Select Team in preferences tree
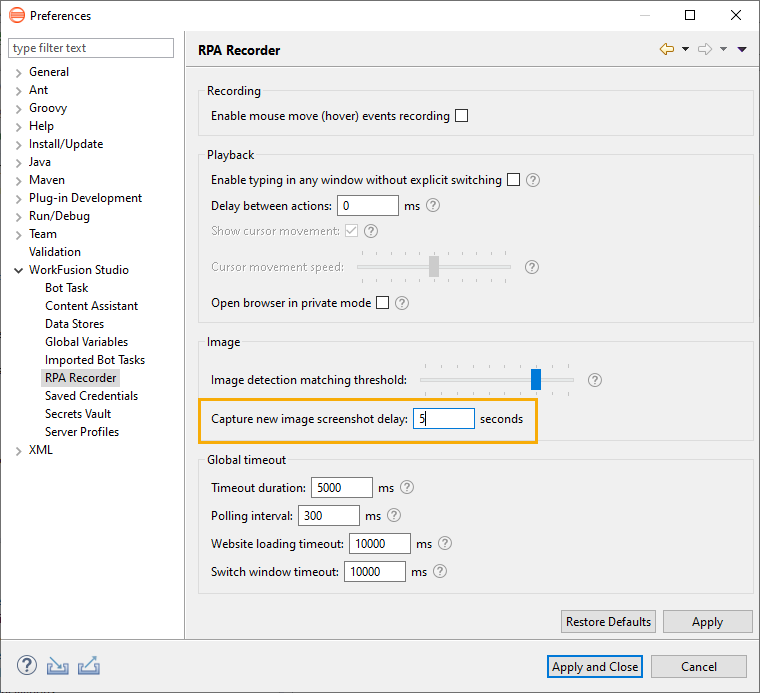The width and height of the screenshot is (760, 693). (x=43, y=234)
